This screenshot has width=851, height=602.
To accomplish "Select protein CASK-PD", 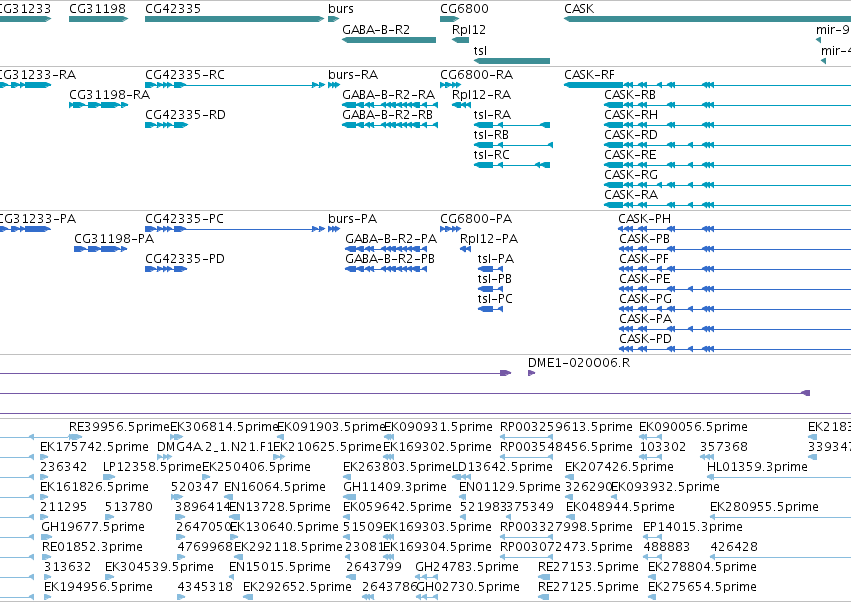I will 735,349.
